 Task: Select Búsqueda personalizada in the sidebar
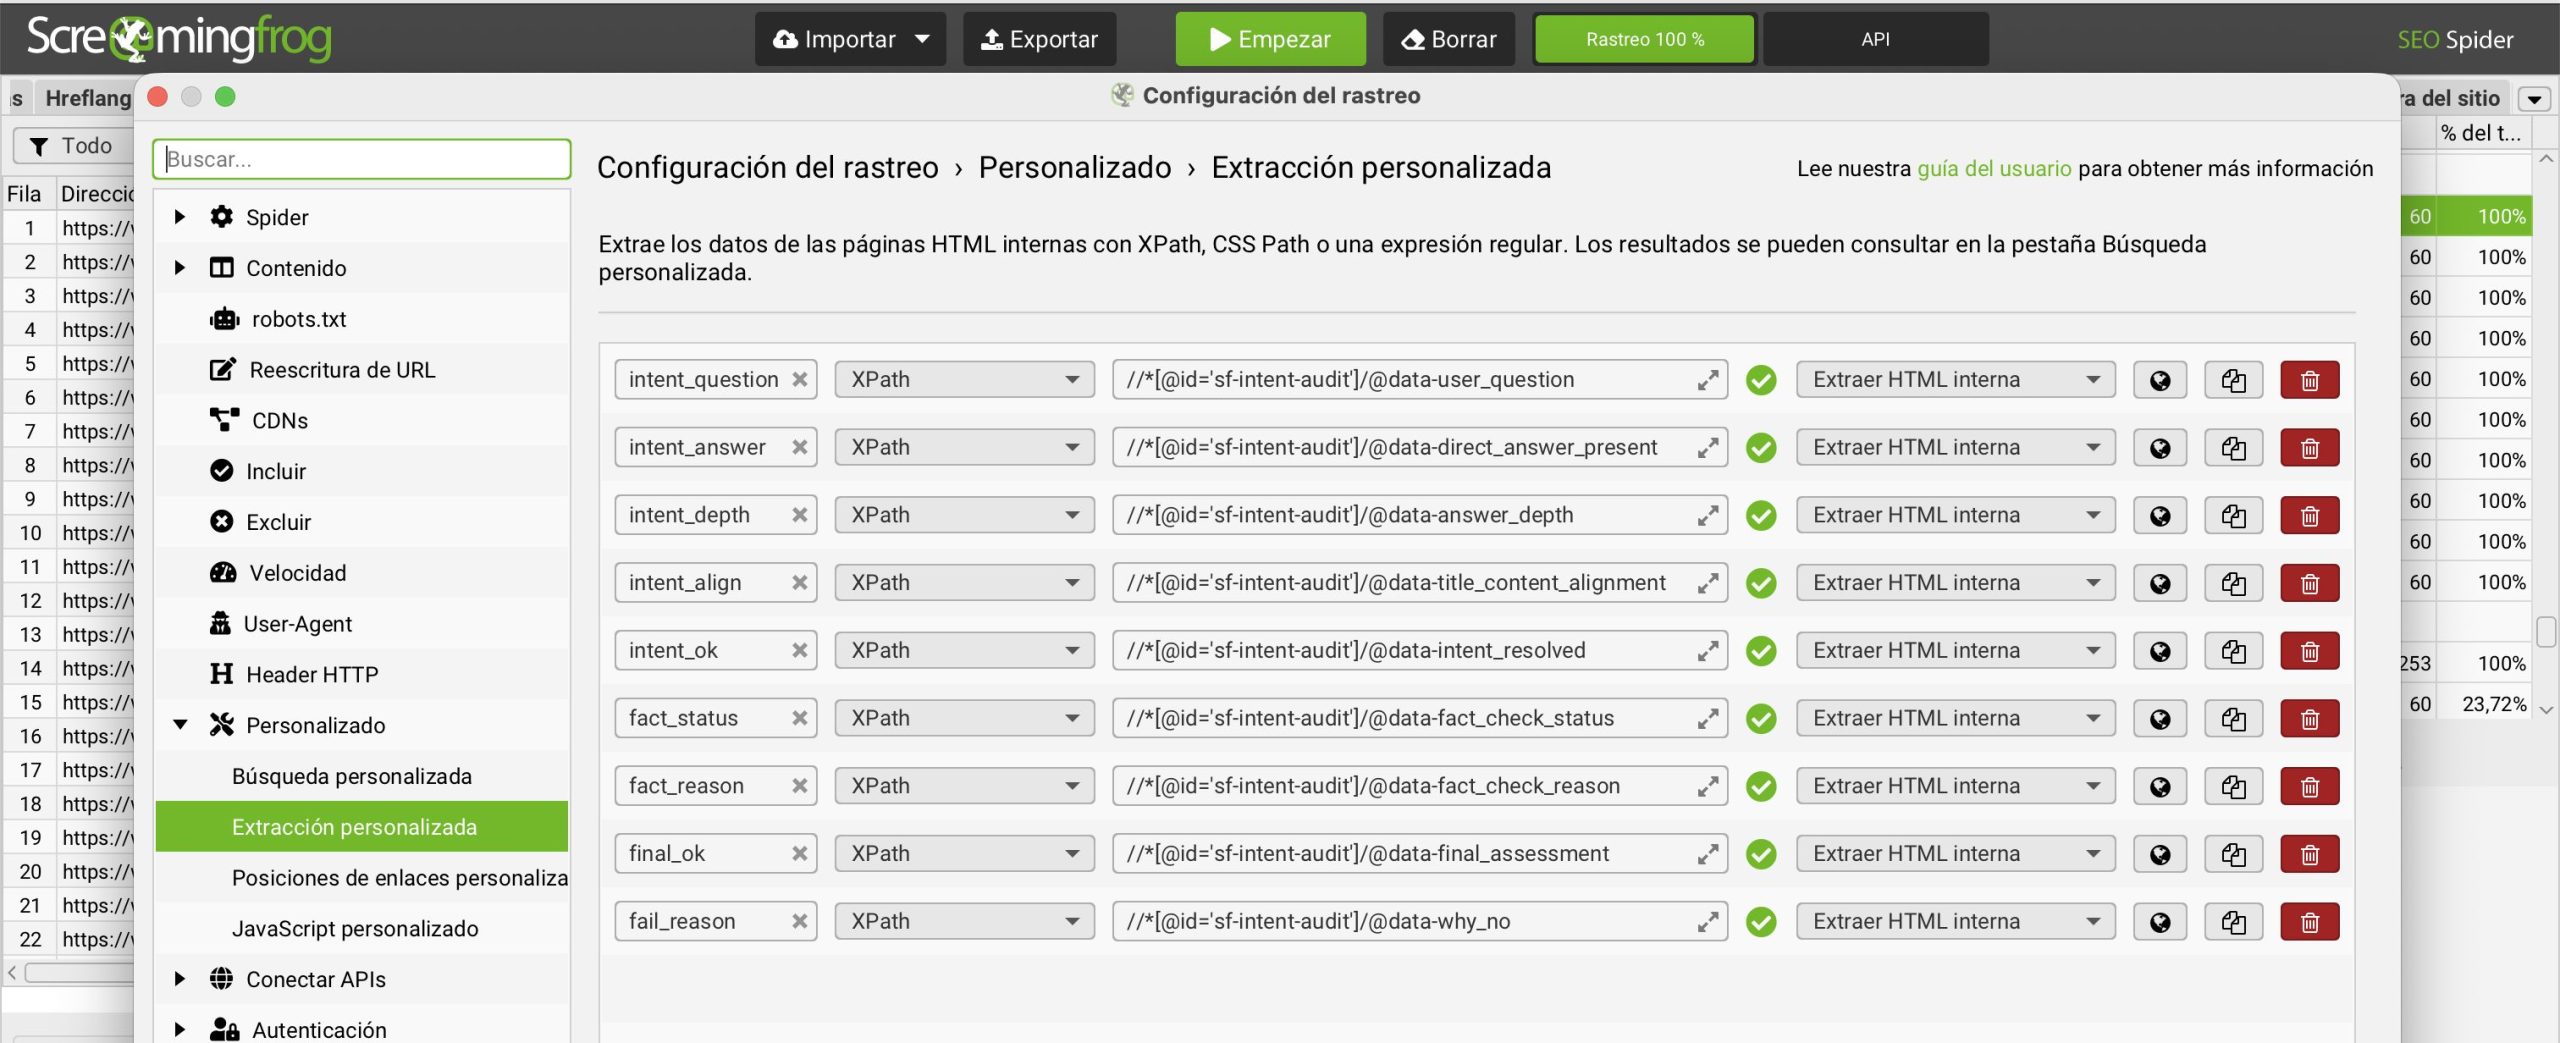[x=352, y=775]
